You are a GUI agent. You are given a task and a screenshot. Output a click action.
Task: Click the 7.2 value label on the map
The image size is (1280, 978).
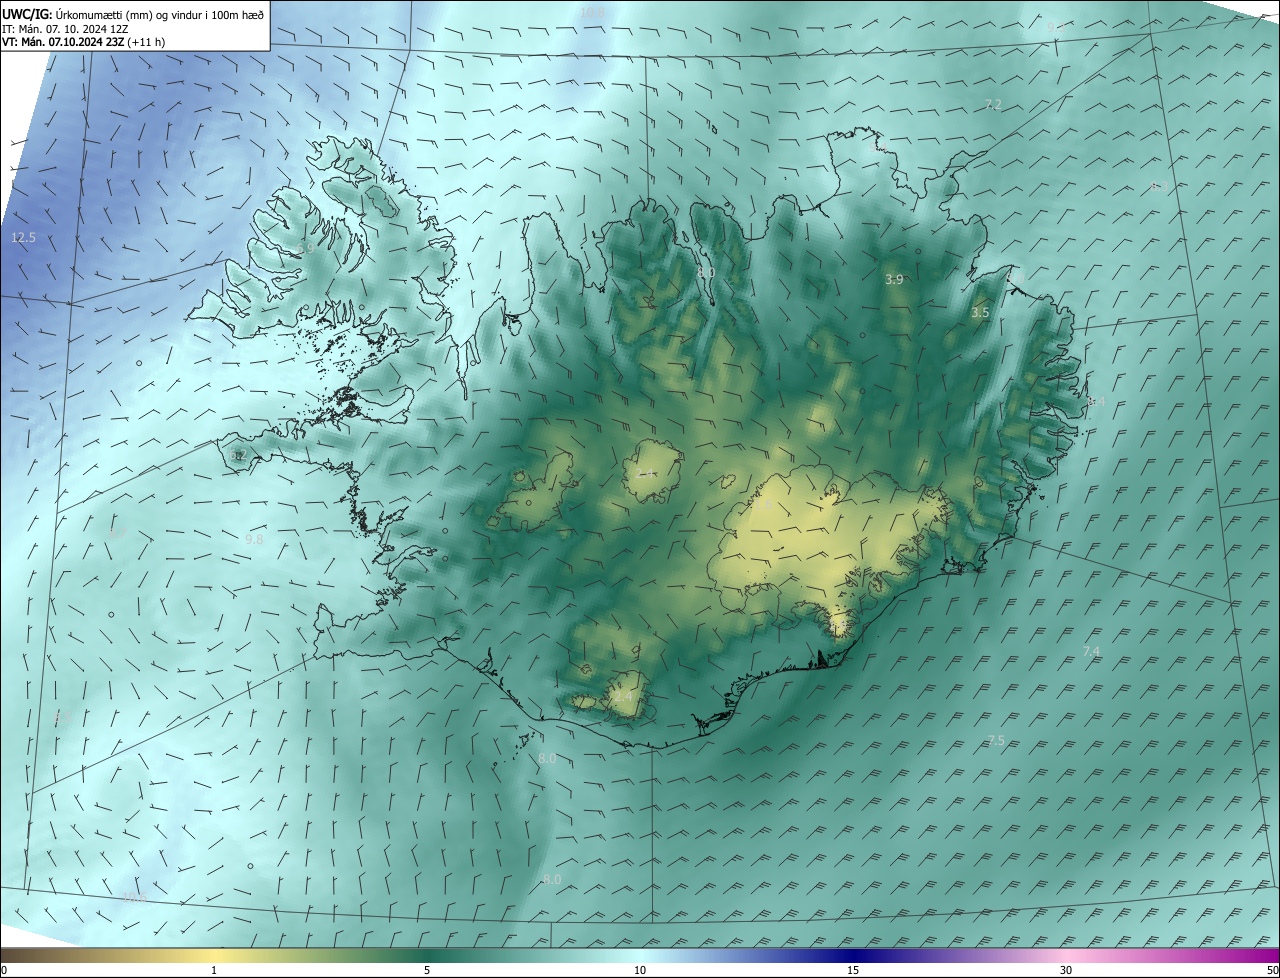(993, 105)
